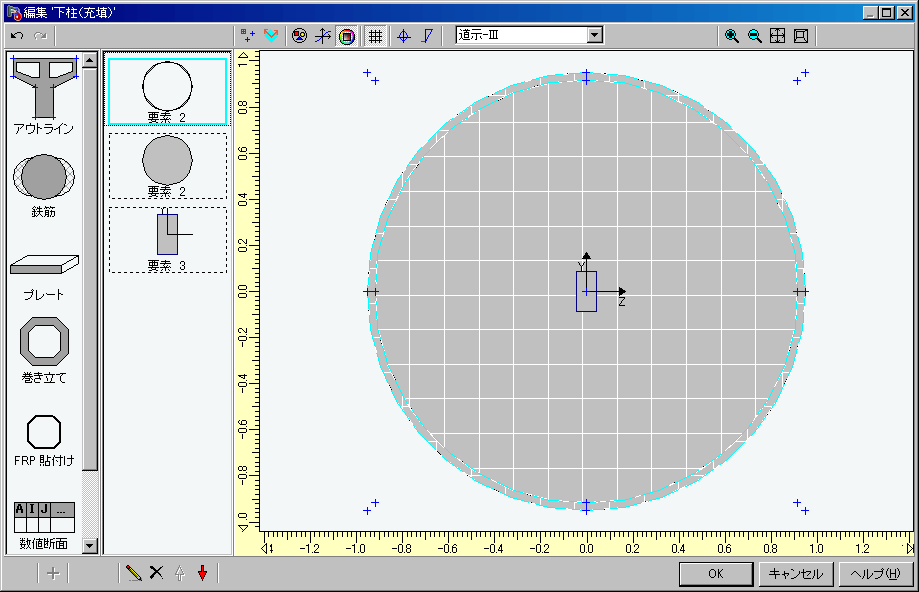Click the pencil edit icon
The height and width of the screenshot is (592, 919).
pyautogui.click(x=133, y=573)
